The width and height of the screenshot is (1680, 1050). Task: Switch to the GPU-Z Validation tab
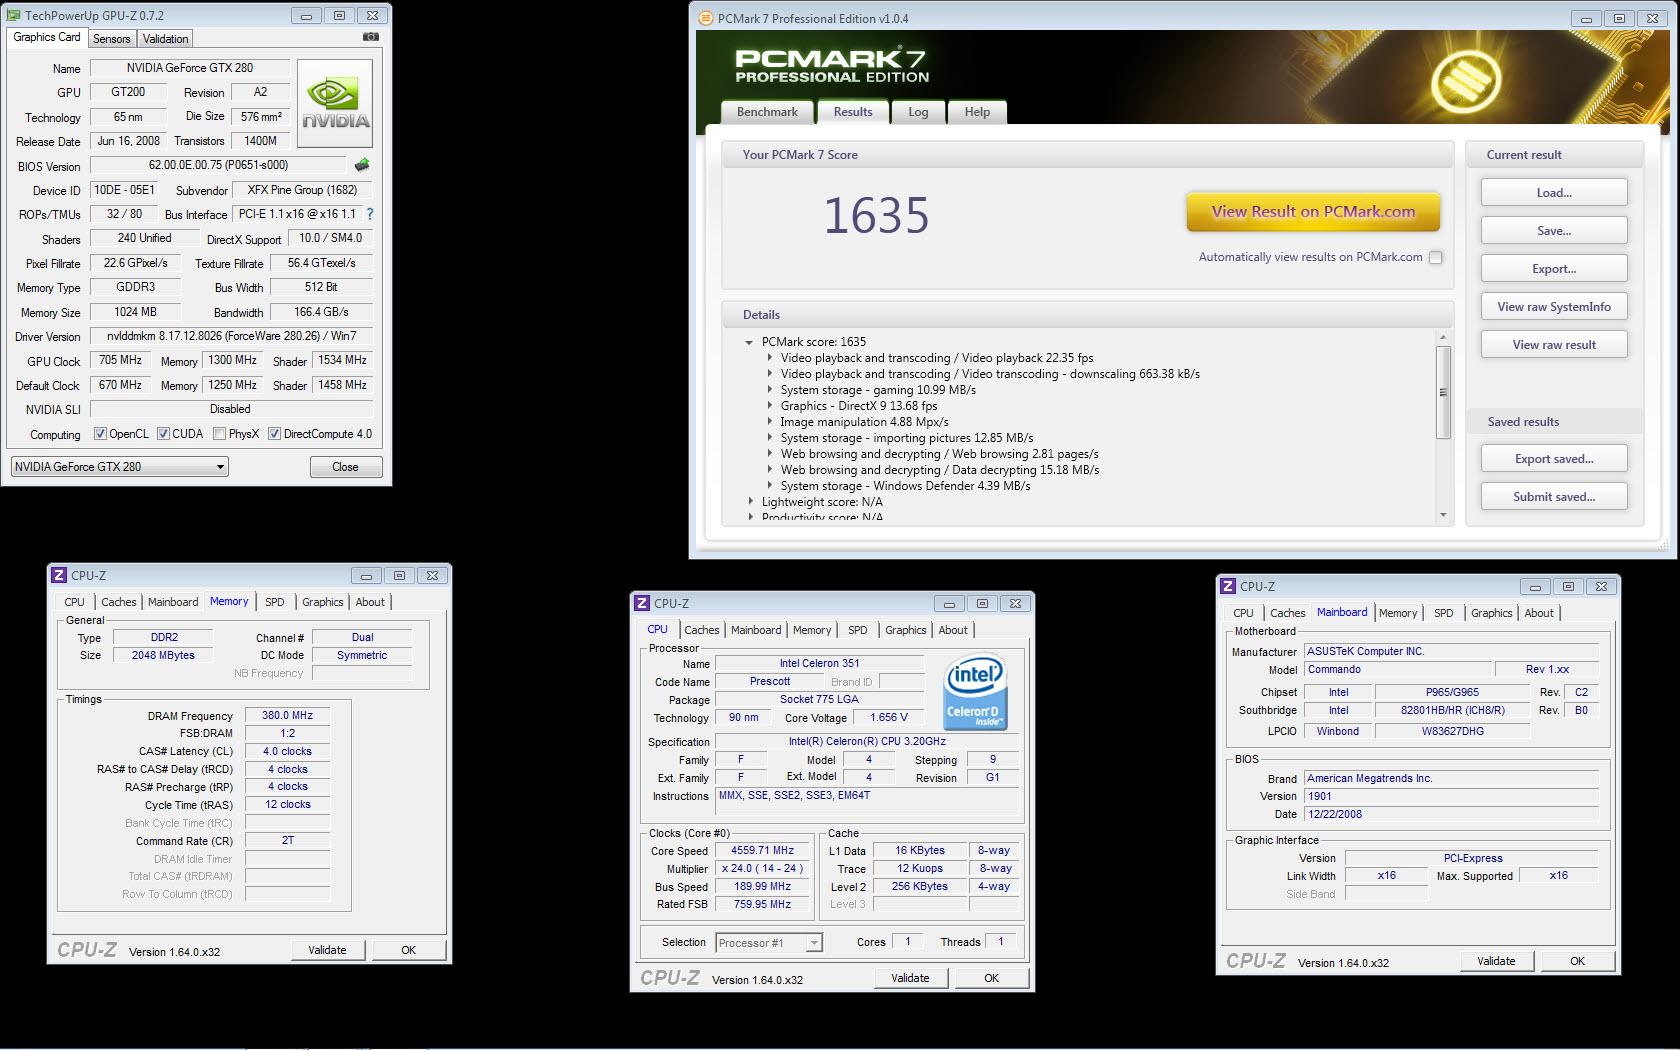point(165,39)
